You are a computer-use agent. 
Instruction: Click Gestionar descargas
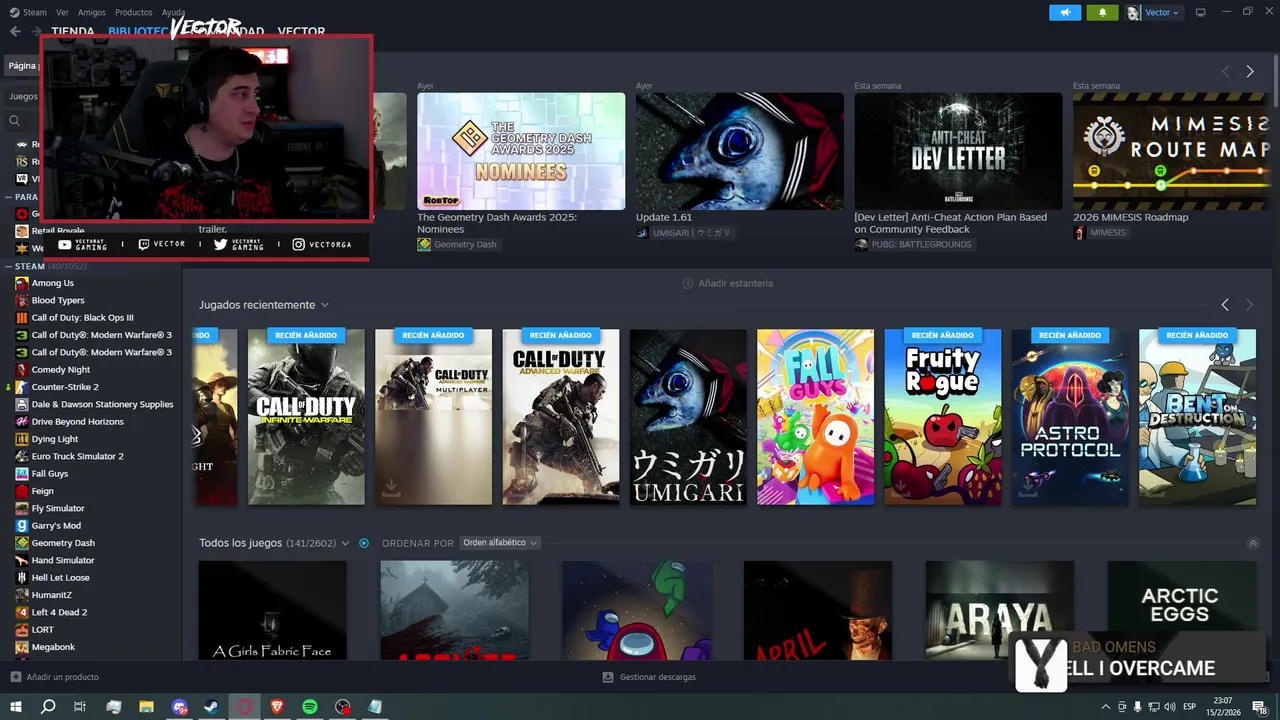click(x=657, y=677)
